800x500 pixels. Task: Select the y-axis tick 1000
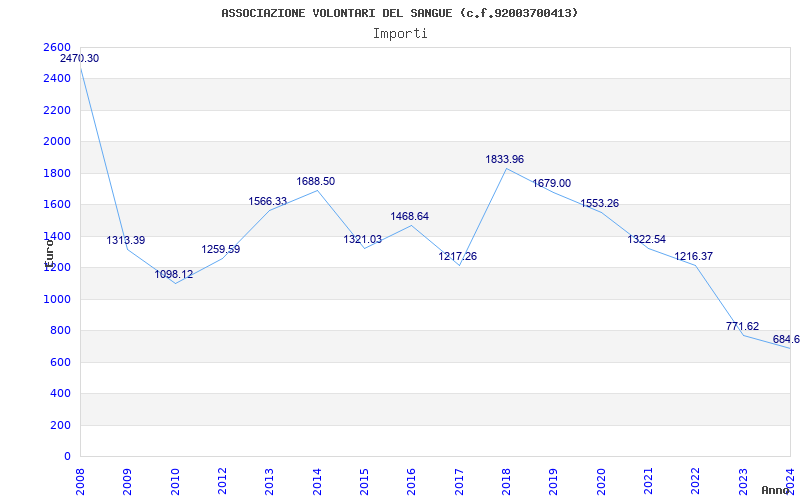[x=57, y=299]
